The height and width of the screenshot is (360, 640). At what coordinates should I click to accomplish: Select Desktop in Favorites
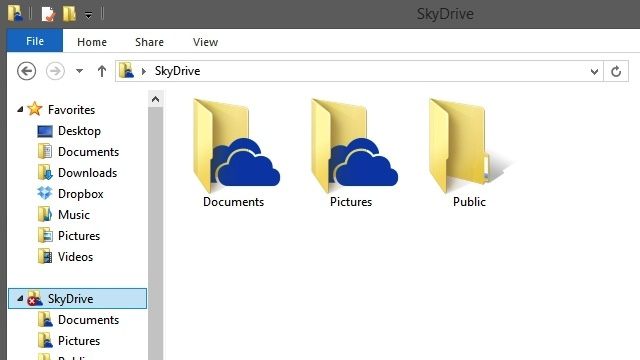pyautogui.click(x=69, y=131)
